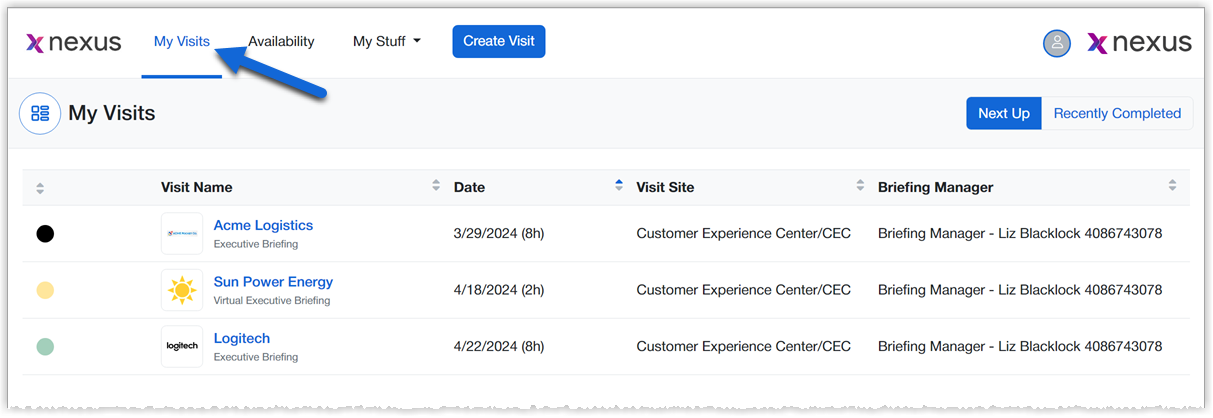Open the user profile avatar icon
Image resolution: width=1213 pixels, height=418 pixels.
[x=1057, y=43]
